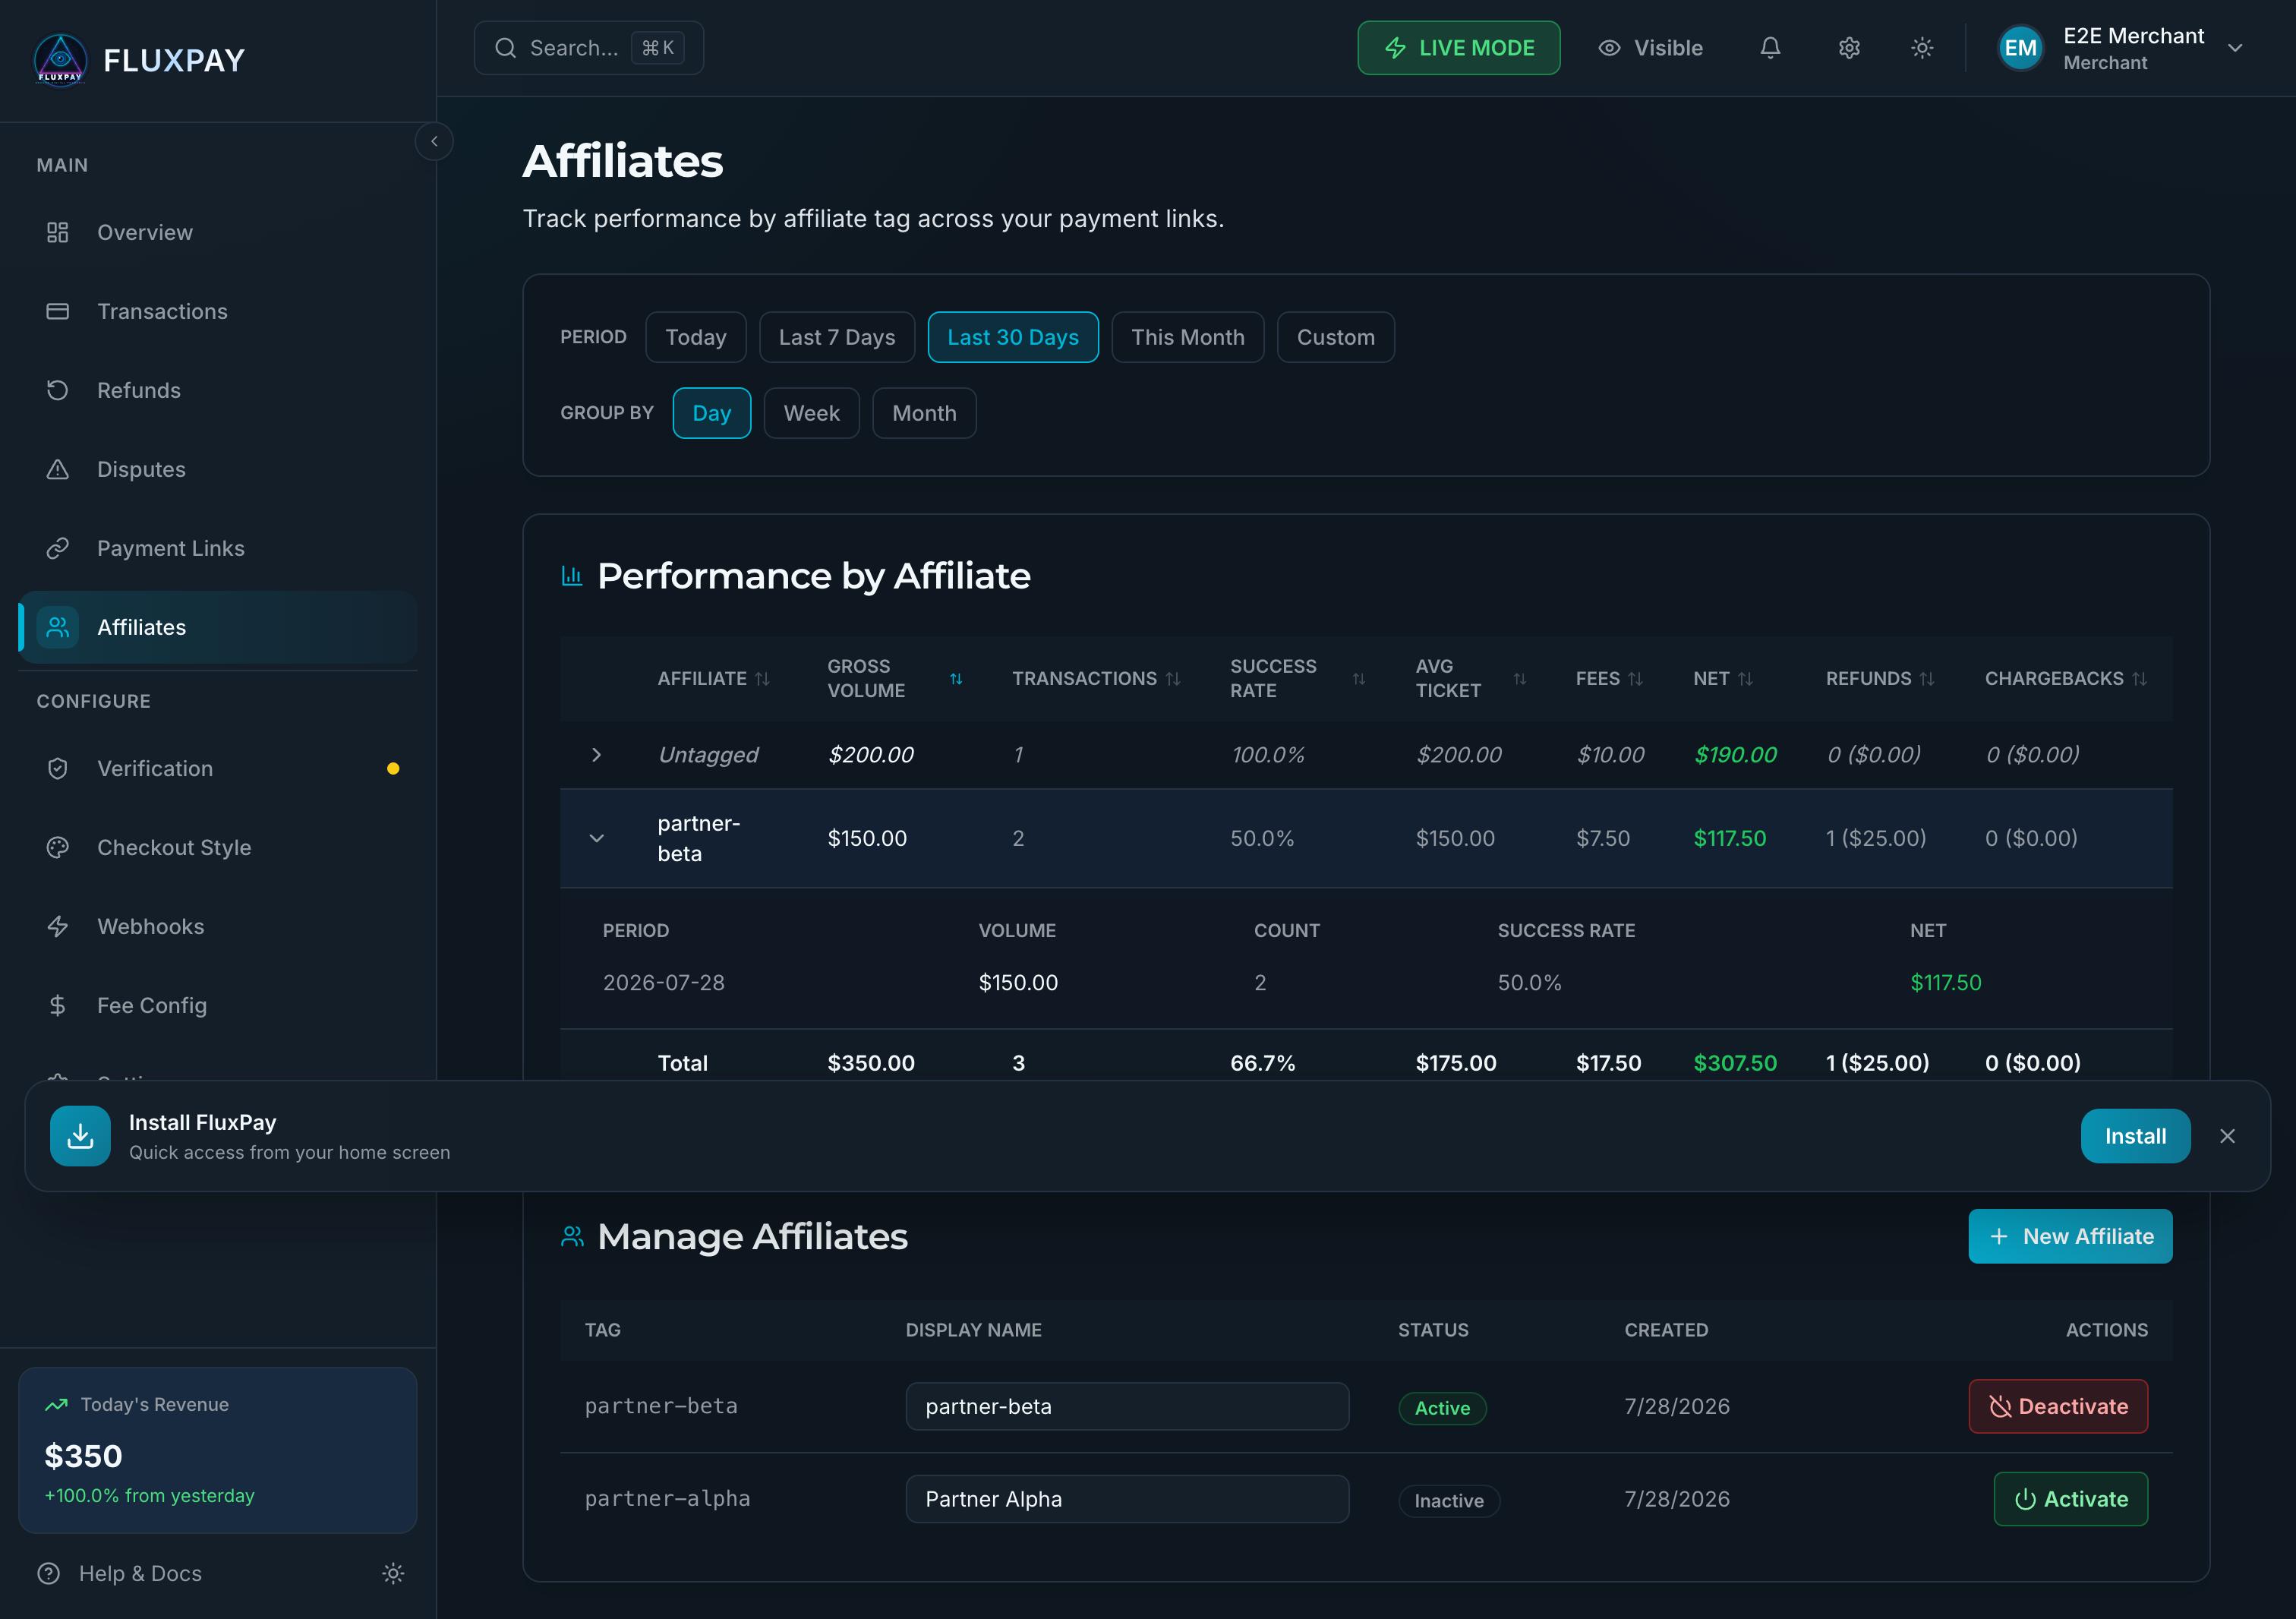The image size is (2296, 1619).
Task: Open Refunds in sidebar
Action: pyautogui.click(x=217, y=390)
